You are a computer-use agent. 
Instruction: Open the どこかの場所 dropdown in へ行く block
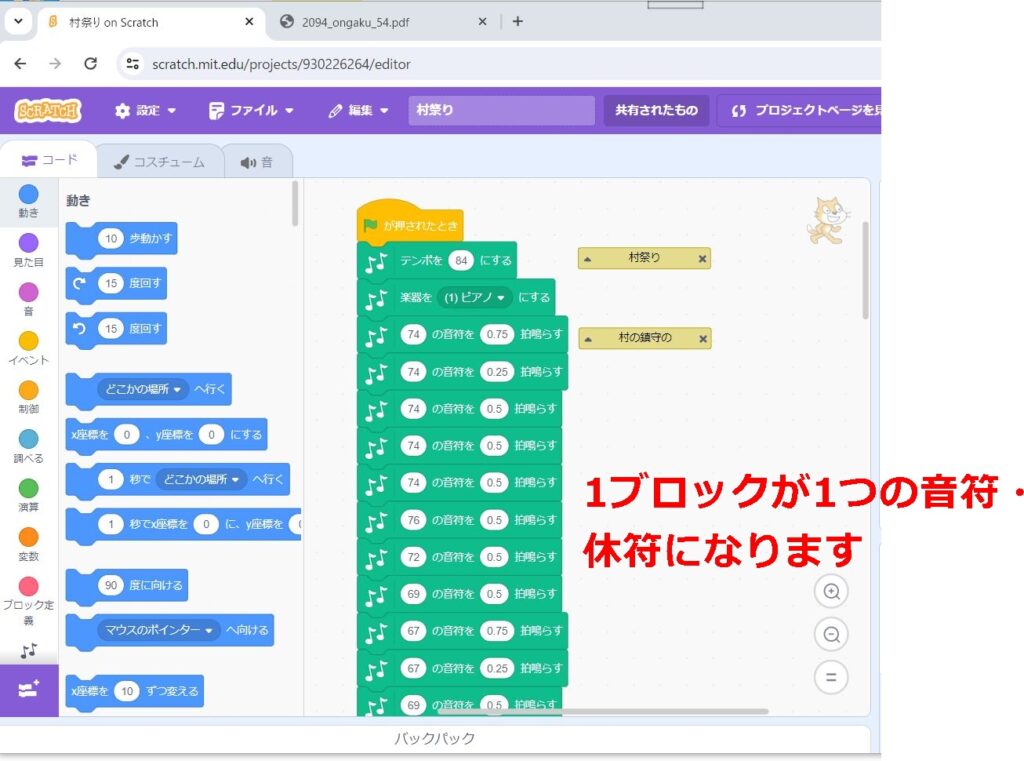pos(179,389)
